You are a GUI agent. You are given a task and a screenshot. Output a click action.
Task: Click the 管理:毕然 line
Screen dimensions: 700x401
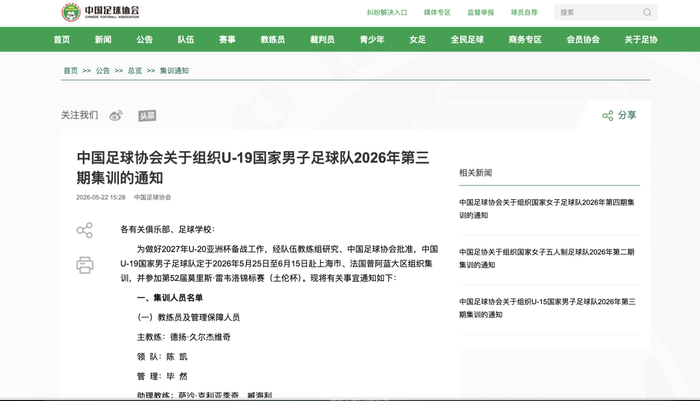click(162, 376)
